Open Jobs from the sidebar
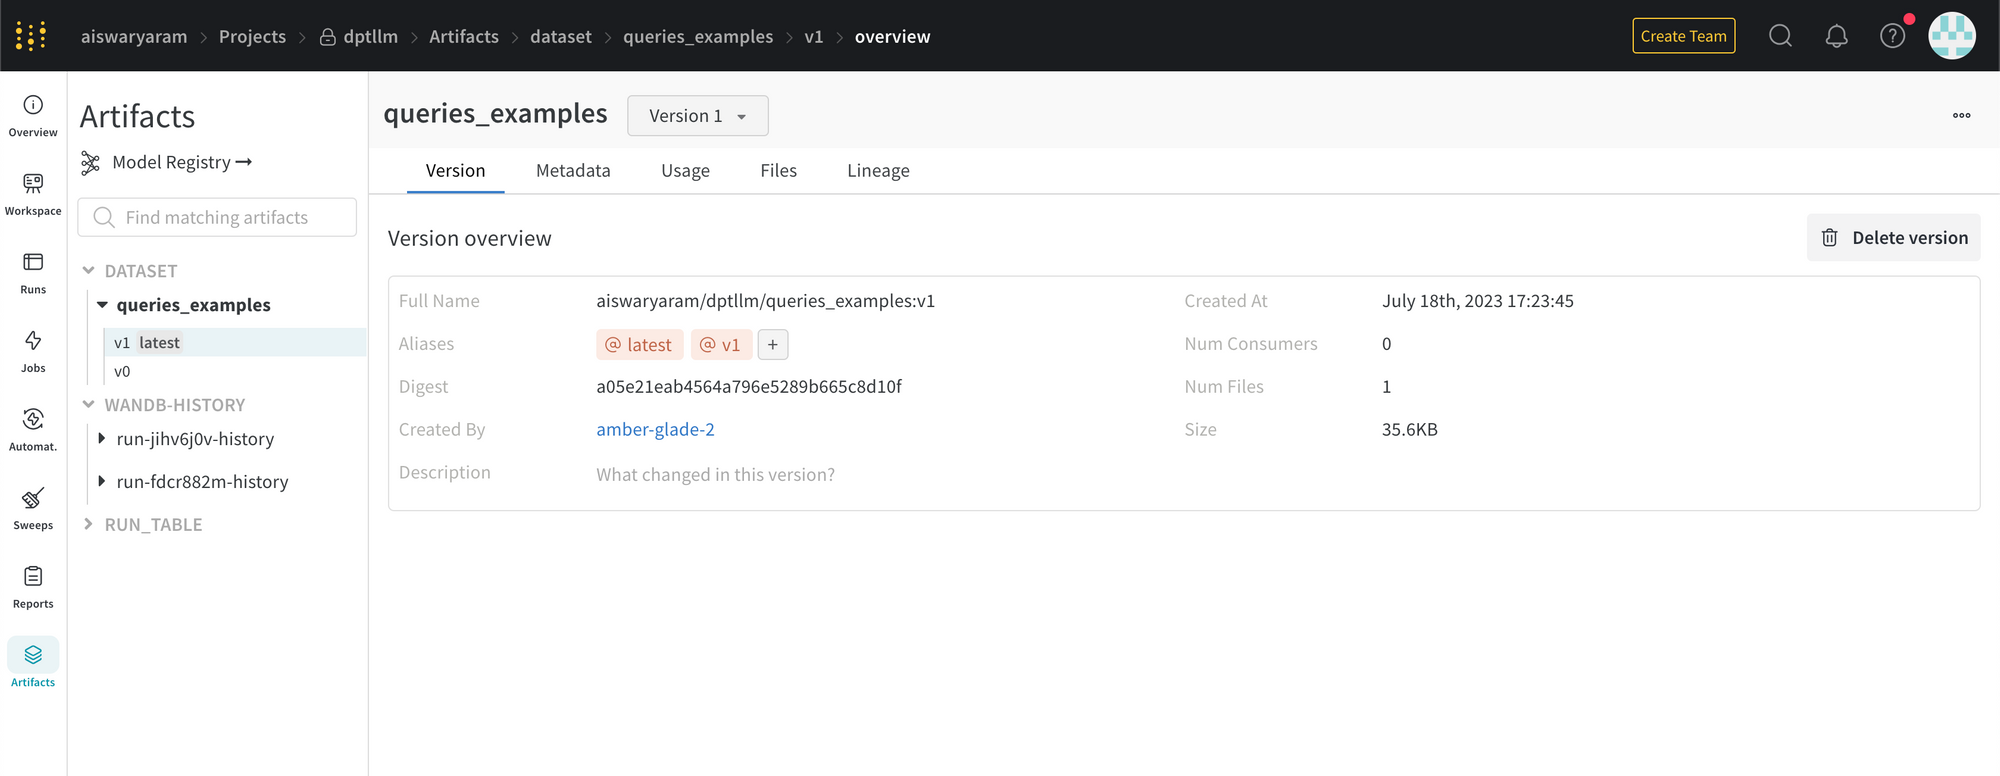This screenshot has height=776, width=2000. pyautogui.click(x=33, y=351)
